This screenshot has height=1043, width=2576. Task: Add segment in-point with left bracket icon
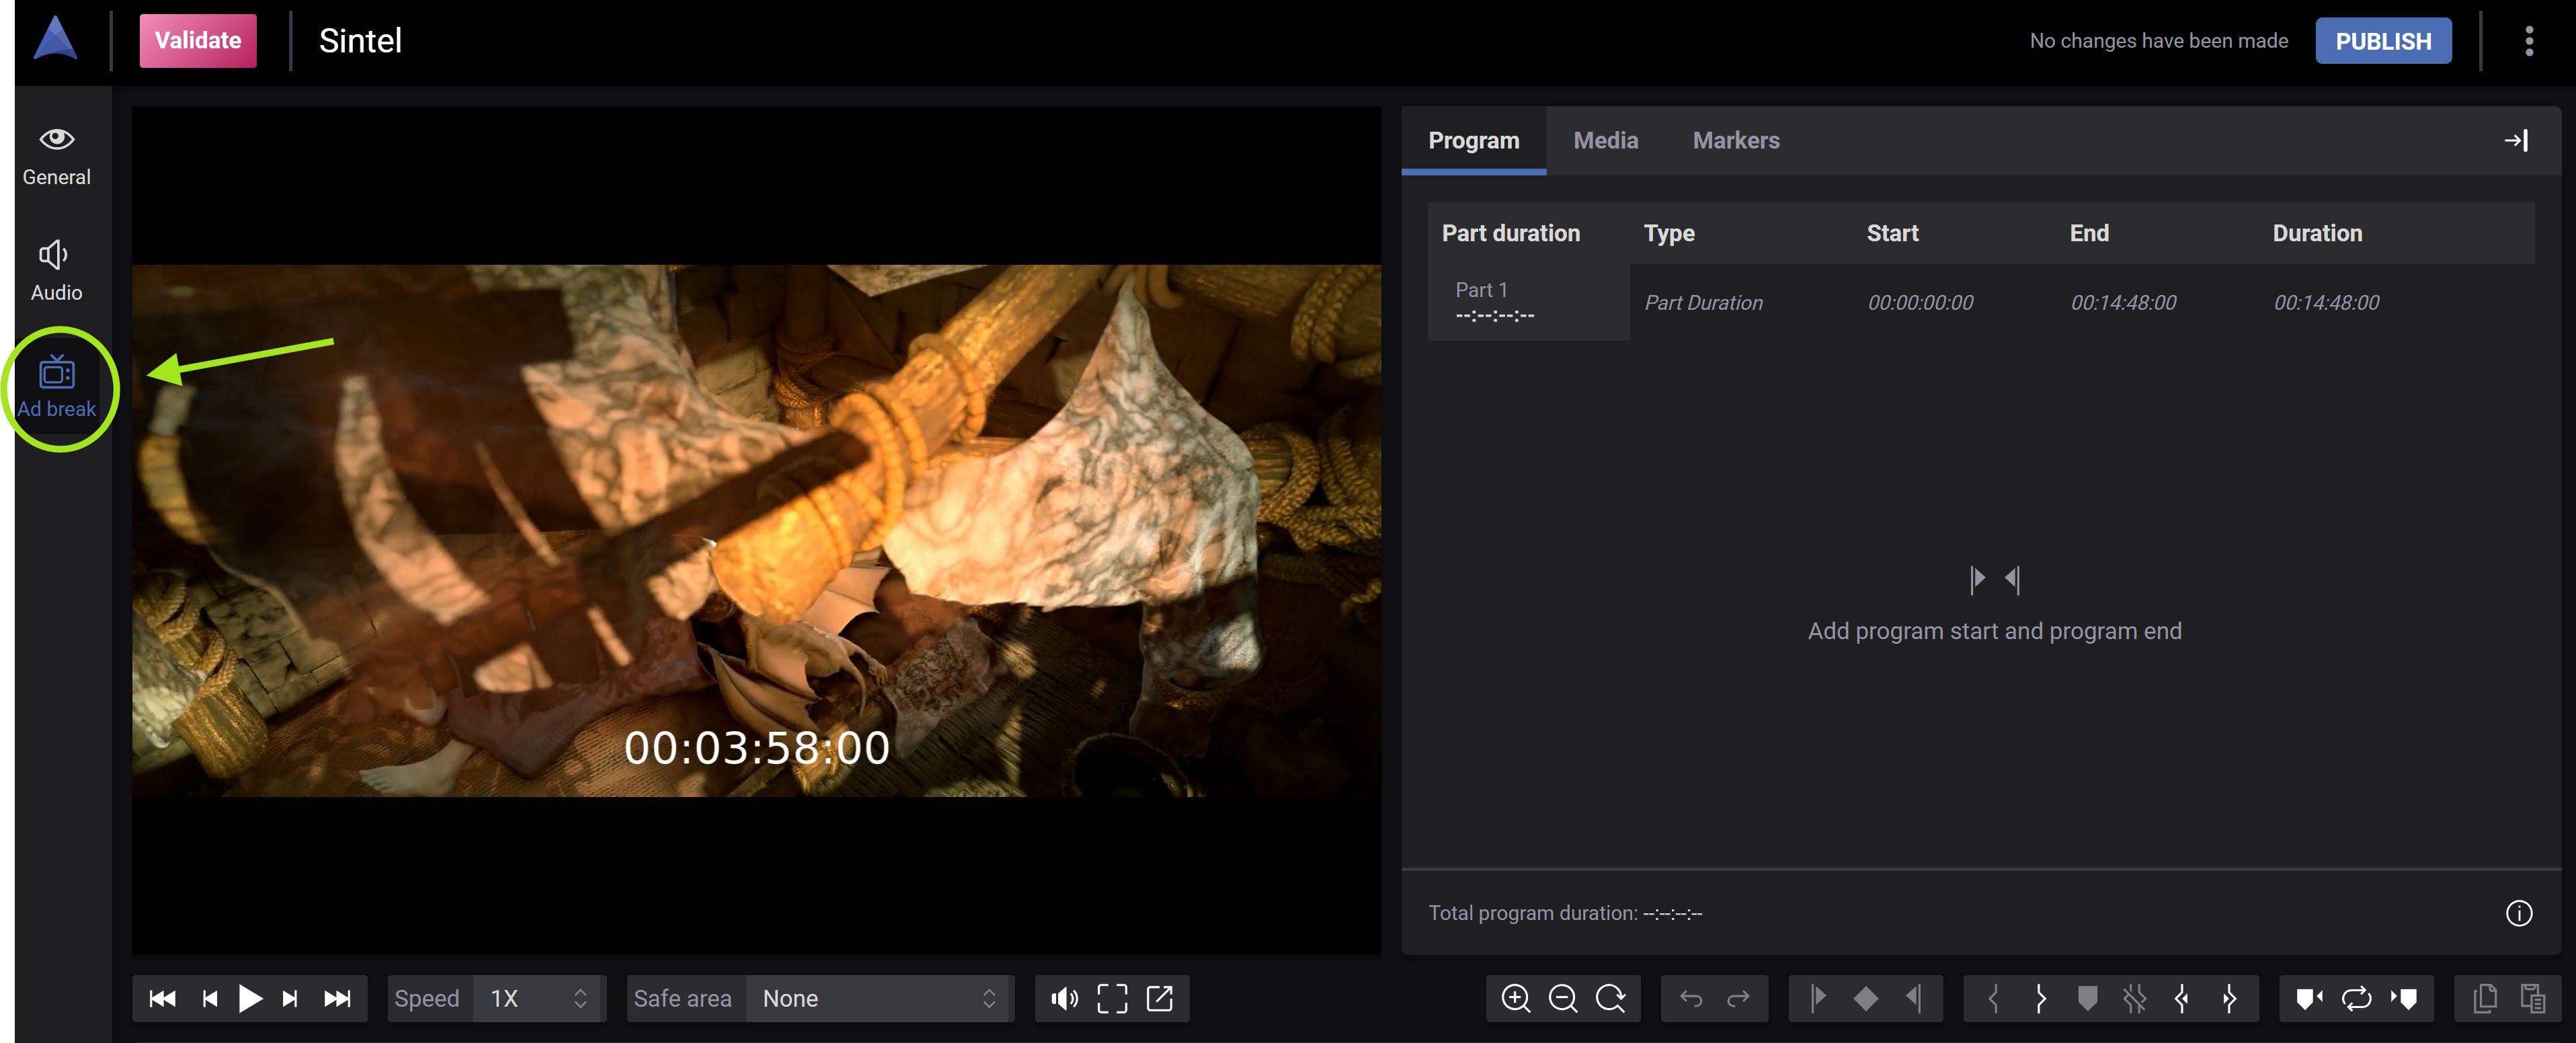[x=1993, y=998]
